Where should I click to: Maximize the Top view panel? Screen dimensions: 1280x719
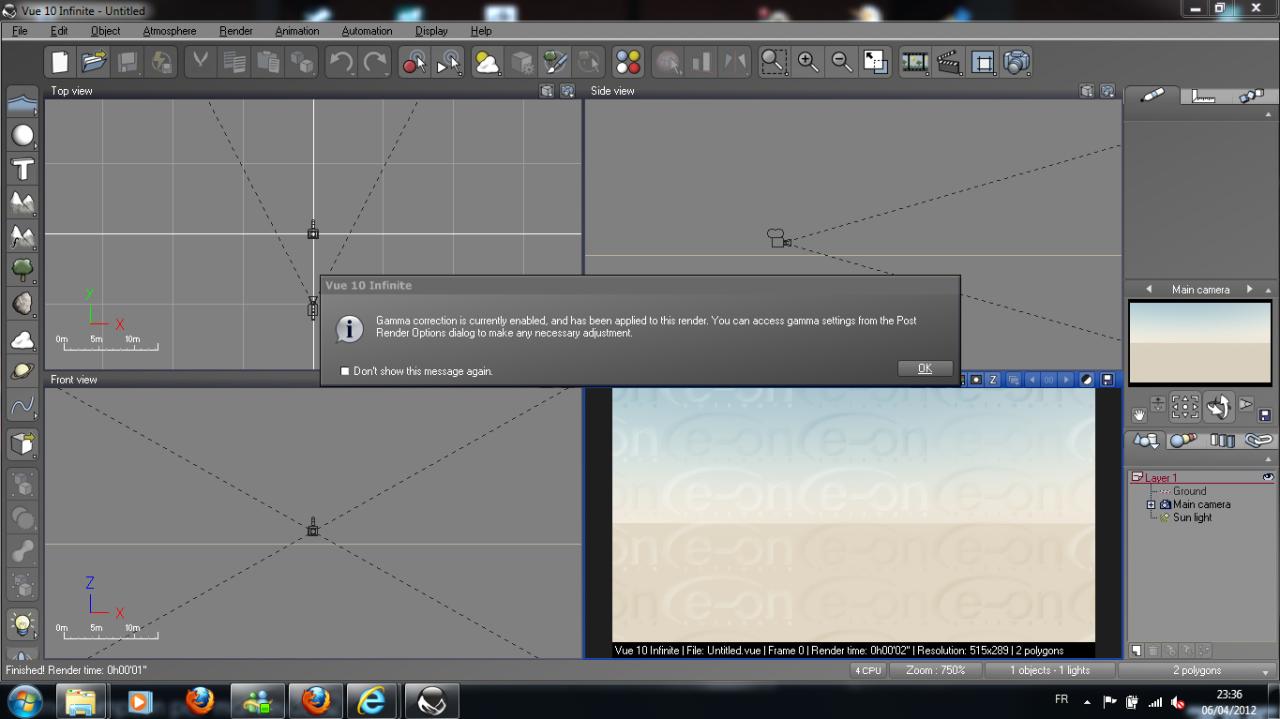[x=567, y=91]
